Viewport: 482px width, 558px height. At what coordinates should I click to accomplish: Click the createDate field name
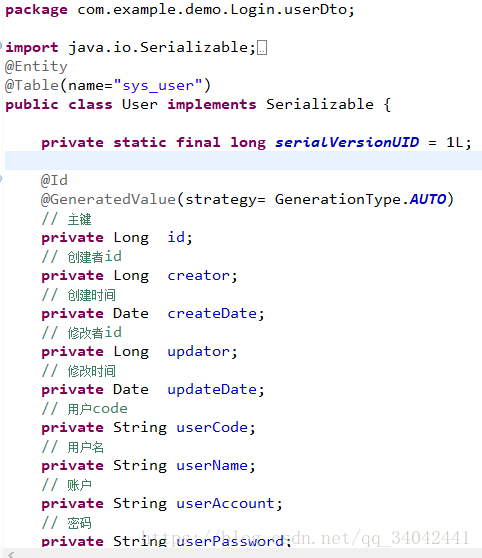212,314
